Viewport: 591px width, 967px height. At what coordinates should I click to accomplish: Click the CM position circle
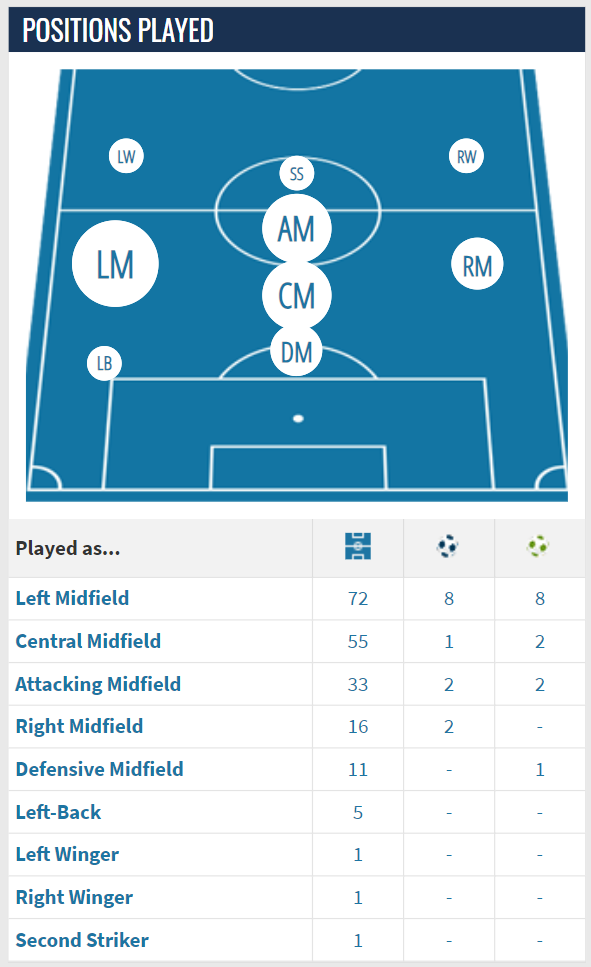(297, 295)
